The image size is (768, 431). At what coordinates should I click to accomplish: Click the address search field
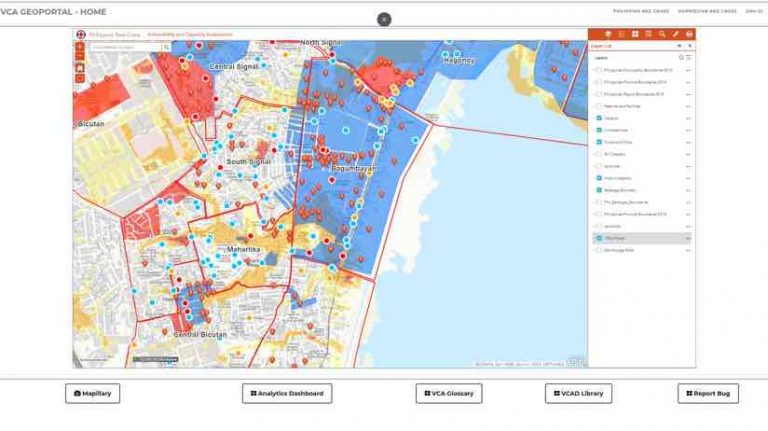(x=125, y=47)
